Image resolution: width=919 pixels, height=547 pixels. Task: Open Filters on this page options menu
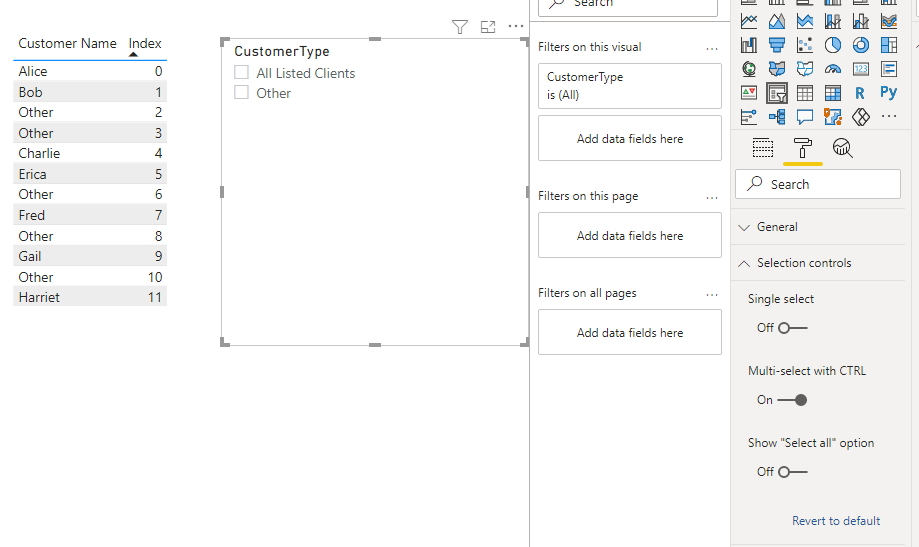712,198
